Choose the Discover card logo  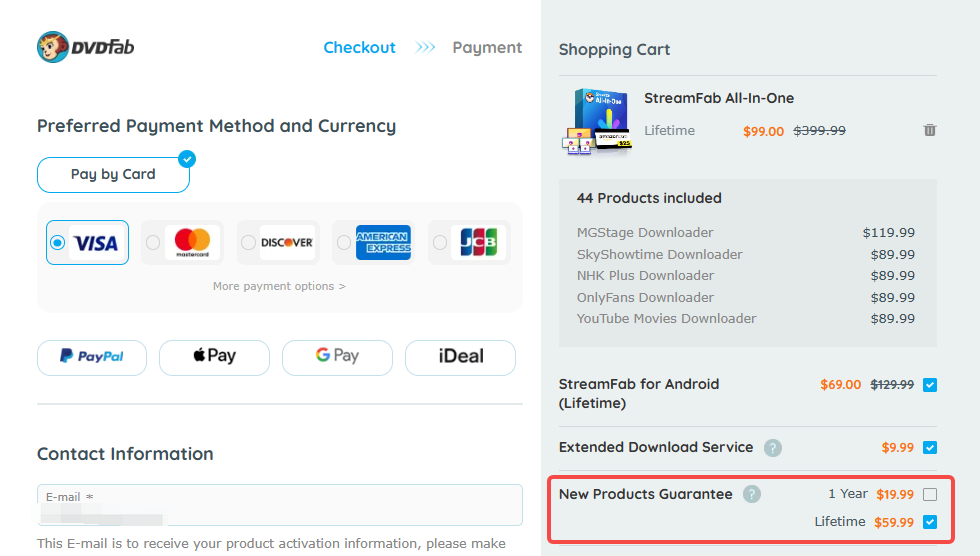pos(287,242)
